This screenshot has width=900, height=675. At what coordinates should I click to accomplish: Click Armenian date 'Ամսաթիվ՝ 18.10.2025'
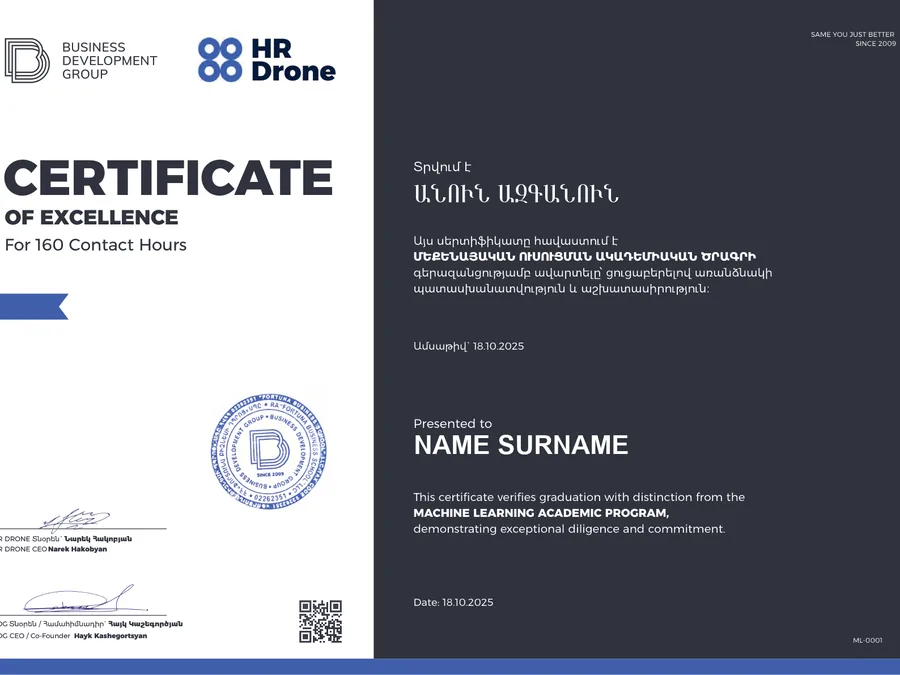click(x=468, y=346)
